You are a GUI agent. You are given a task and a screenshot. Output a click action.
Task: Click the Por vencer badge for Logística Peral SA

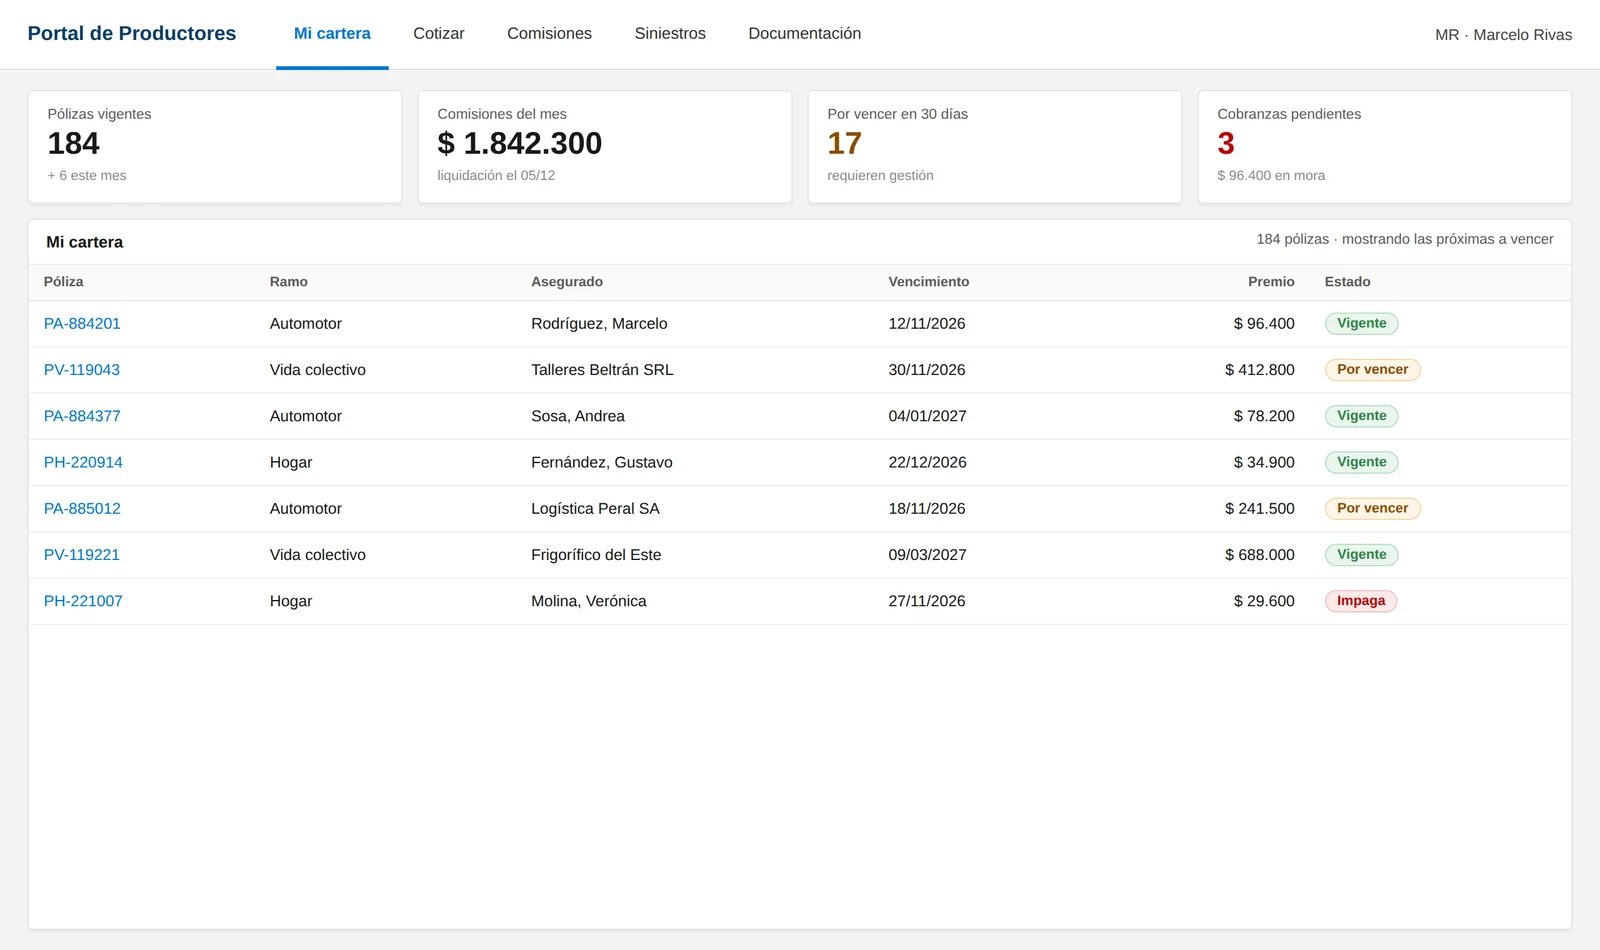pyautogui.click(x=1373, y=509)
